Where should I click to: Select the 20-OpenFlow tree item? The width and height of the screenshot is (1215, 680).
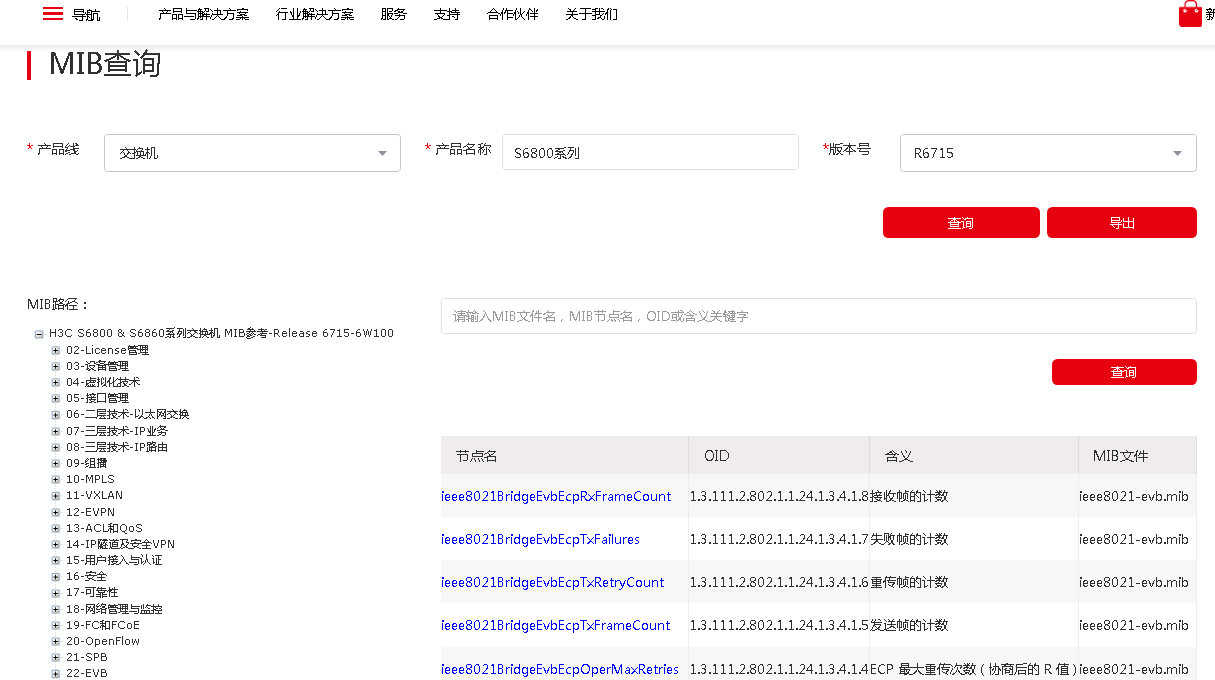[x=103, y=641]
